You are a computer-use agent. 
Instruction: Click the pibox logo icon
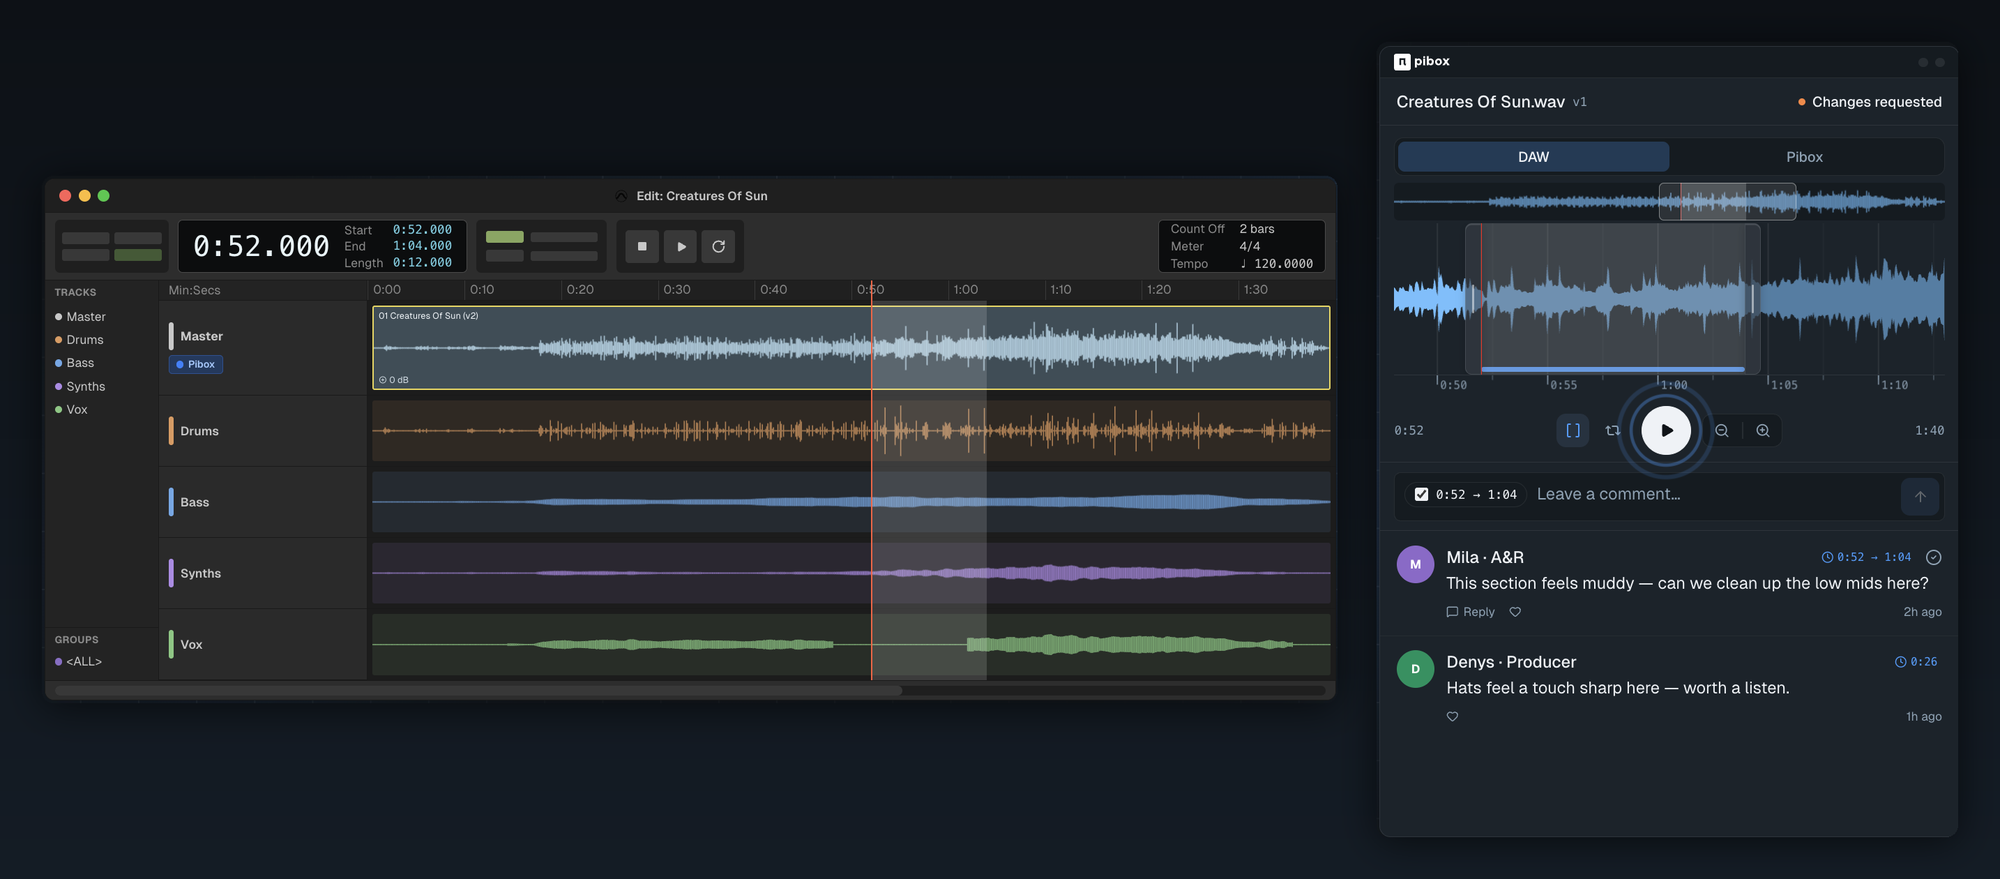pos(1402,62)
